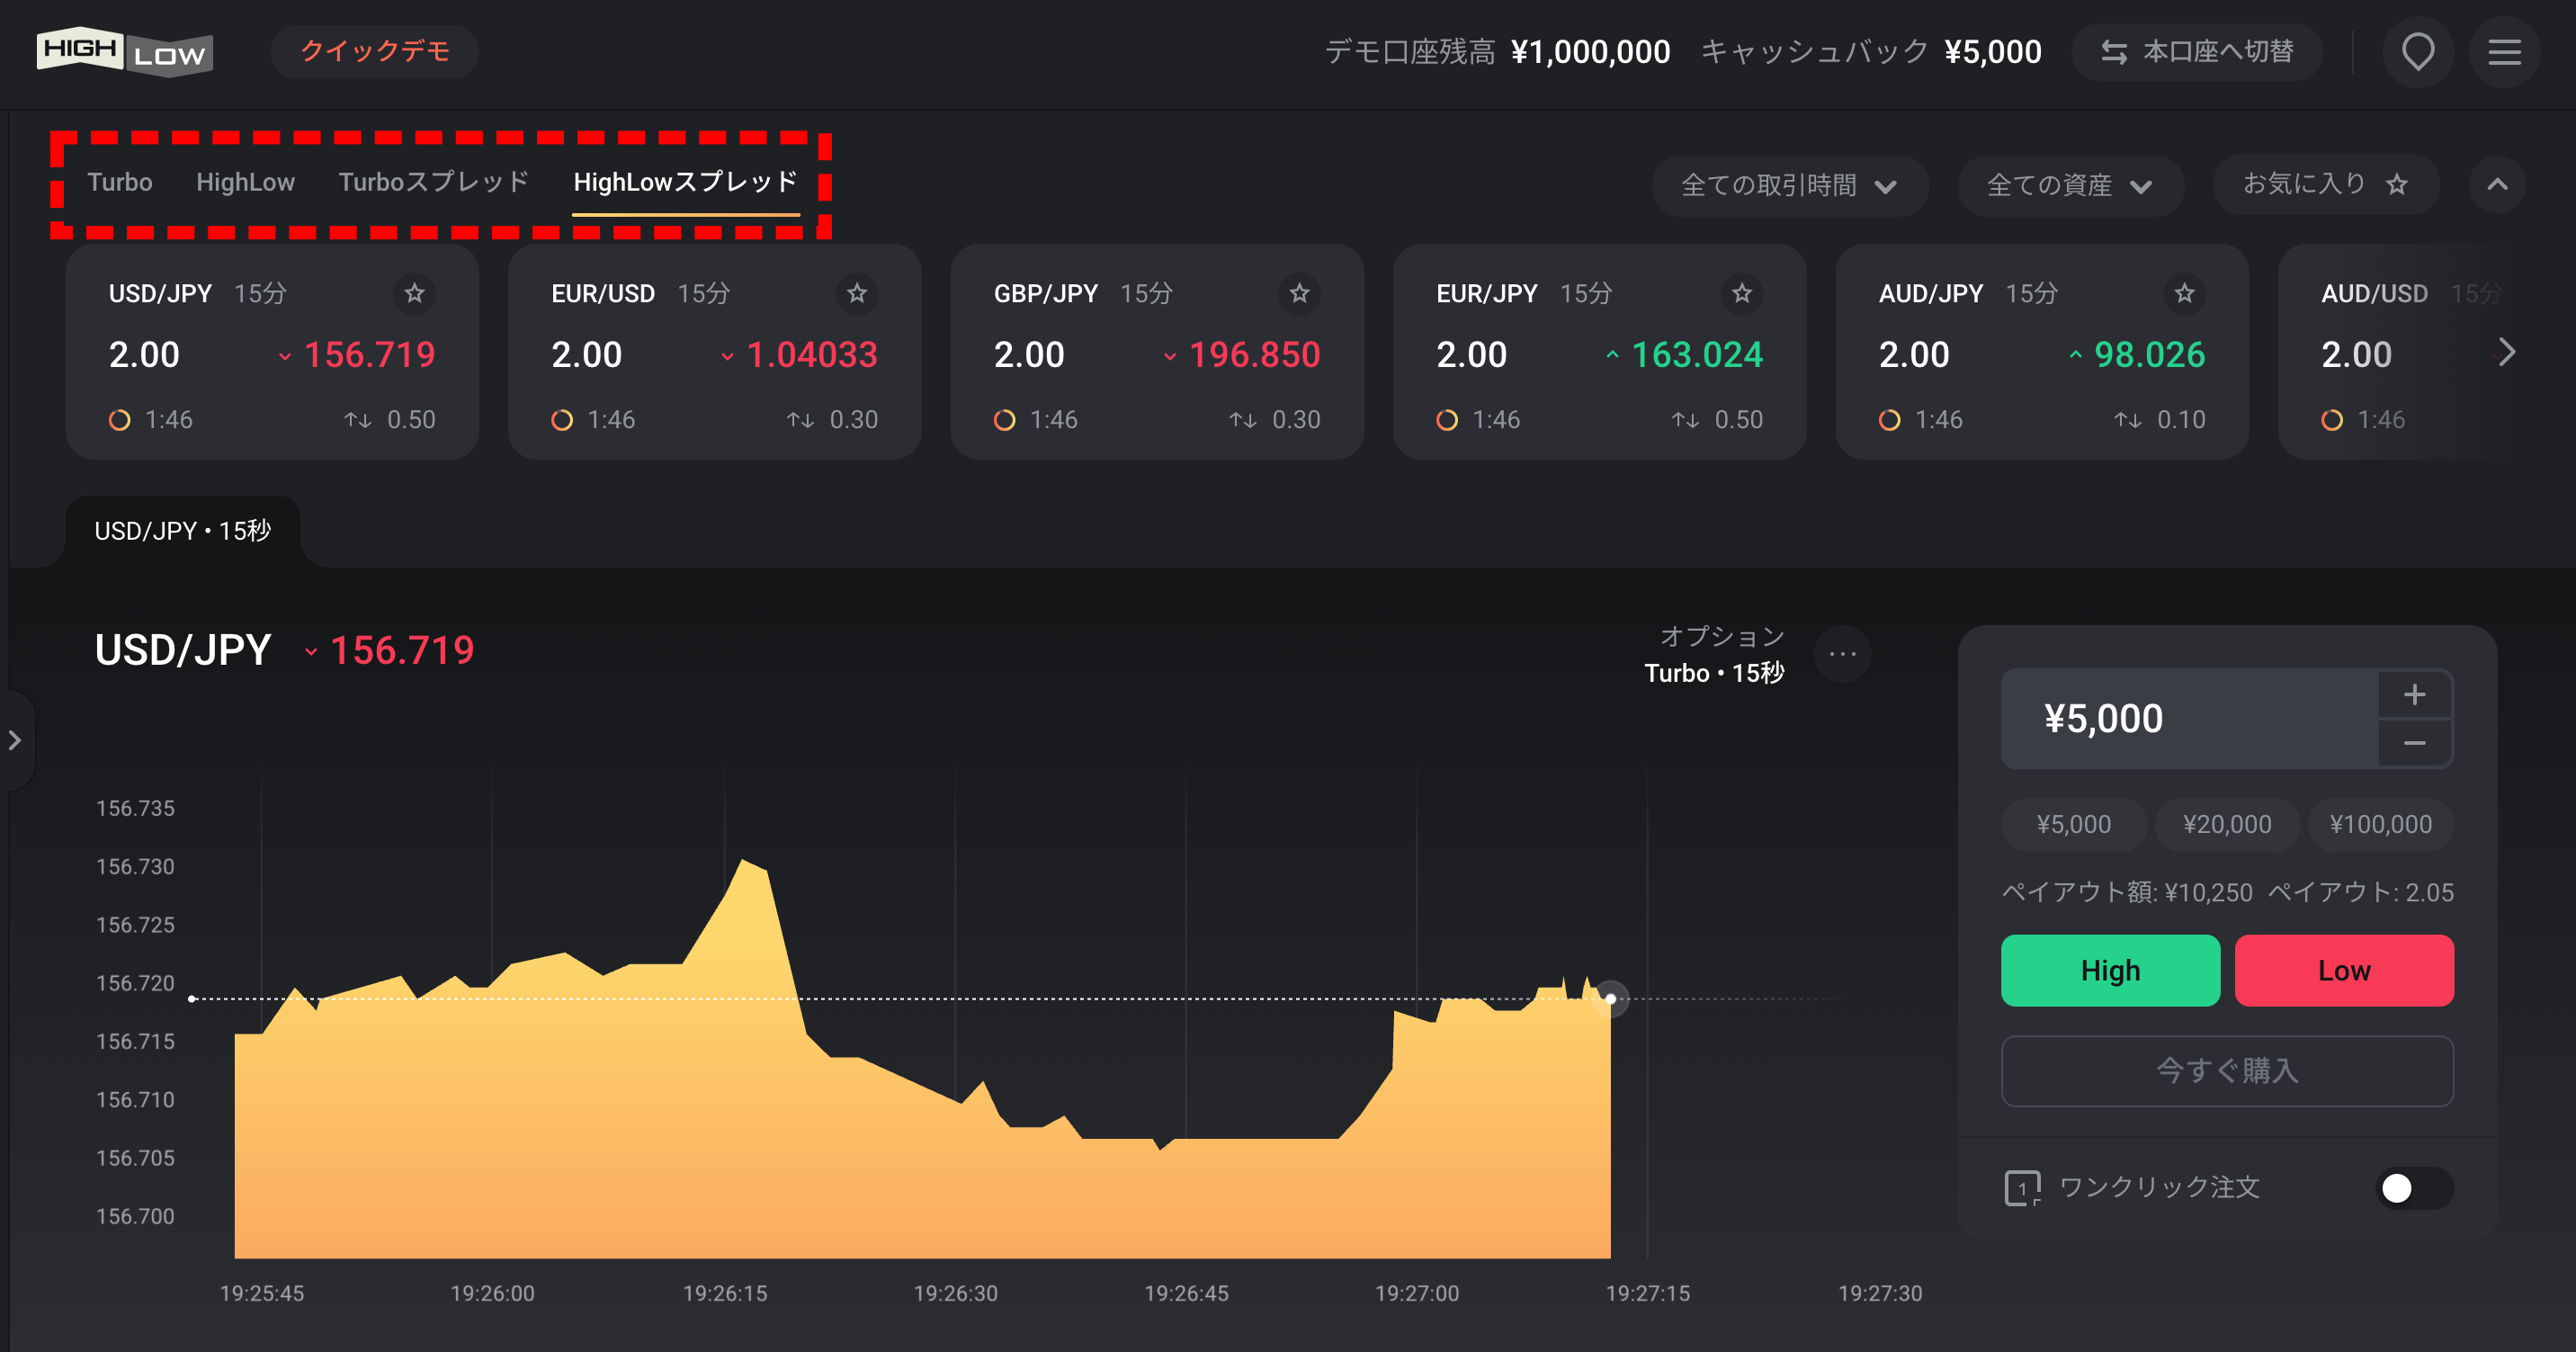Open the 全ての資産 dropdown
The width and height of the screenshot is (2576, 1352).
point(2069,186)
